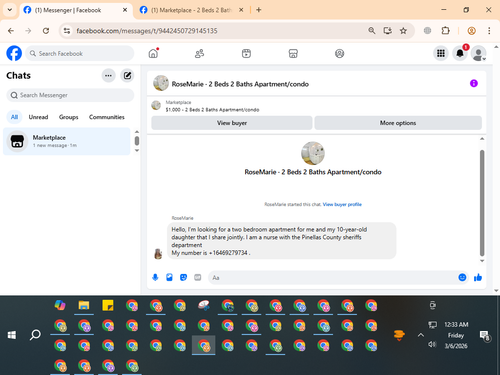Open conversation information purple icon
Image resolution: width=500 pixels, height=375 pixels.
pyautogui.click(x=474, y=83)
